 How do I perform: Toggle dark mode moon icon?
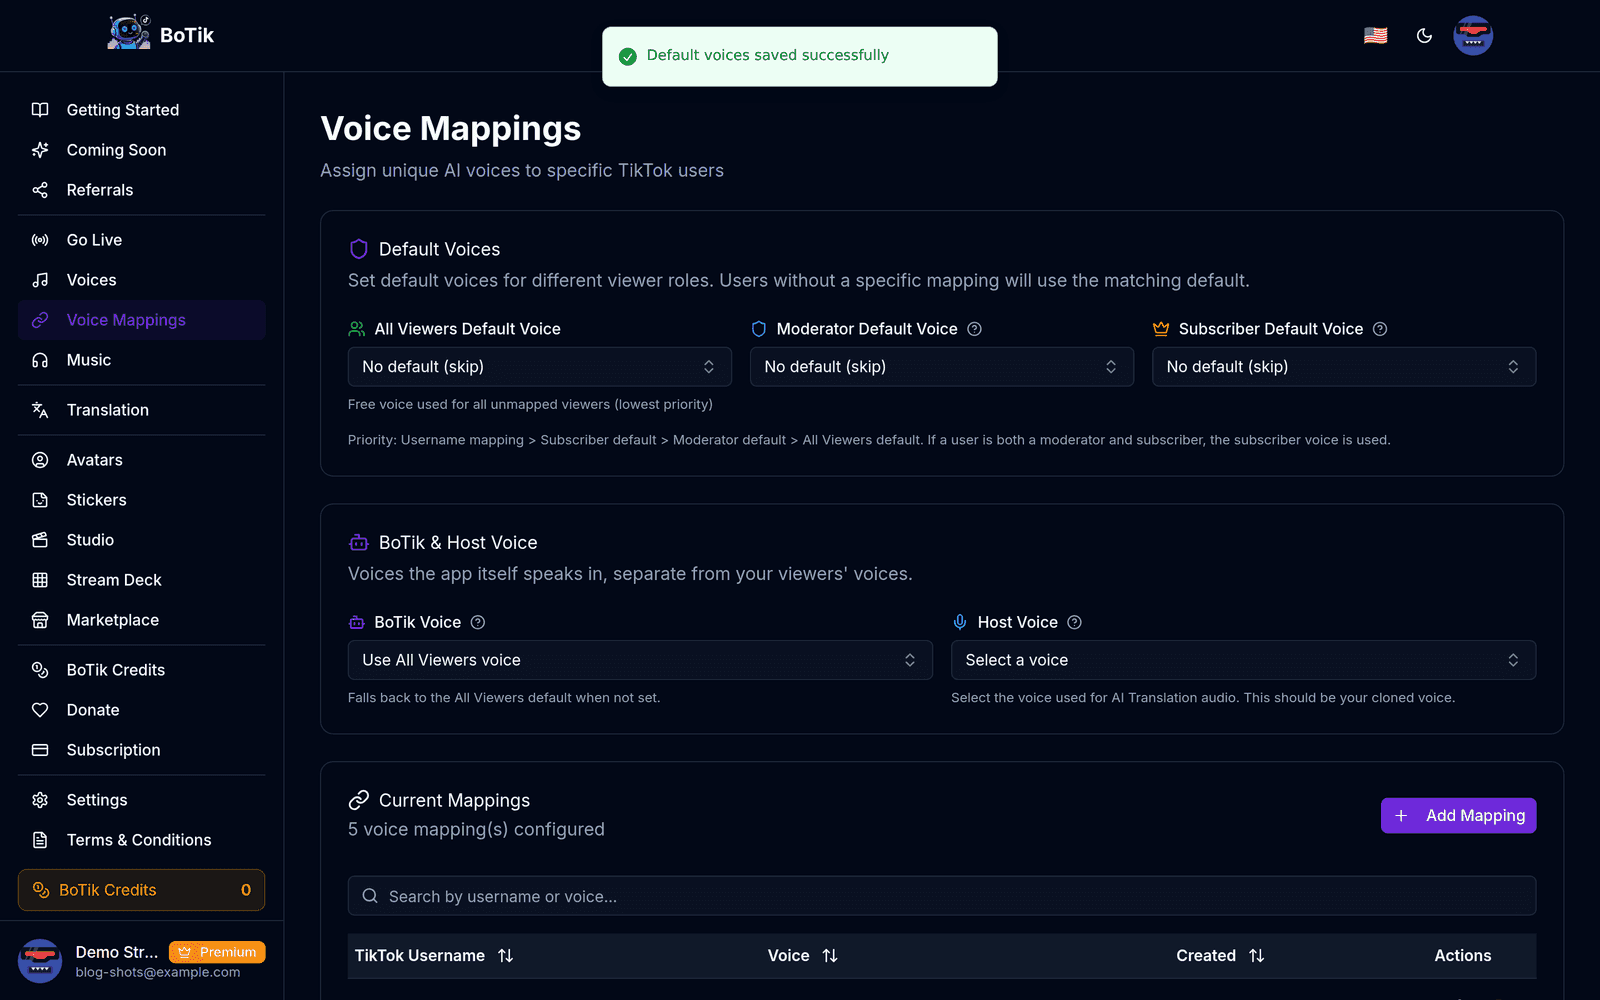click(1424, 36)
